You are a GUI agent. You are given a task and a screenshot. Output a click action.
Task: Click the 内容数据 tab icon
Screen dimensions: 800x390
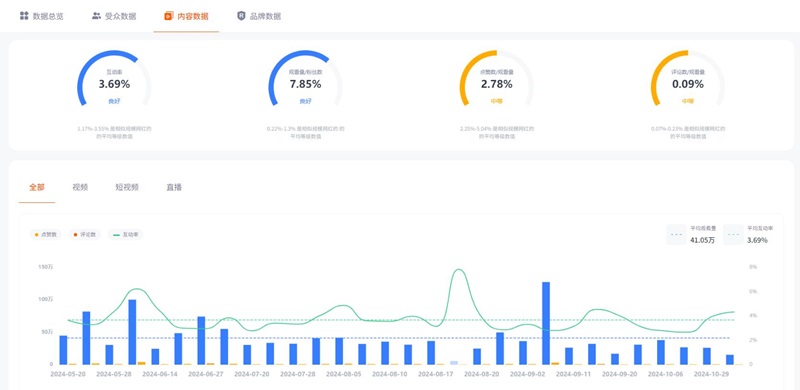169,16
